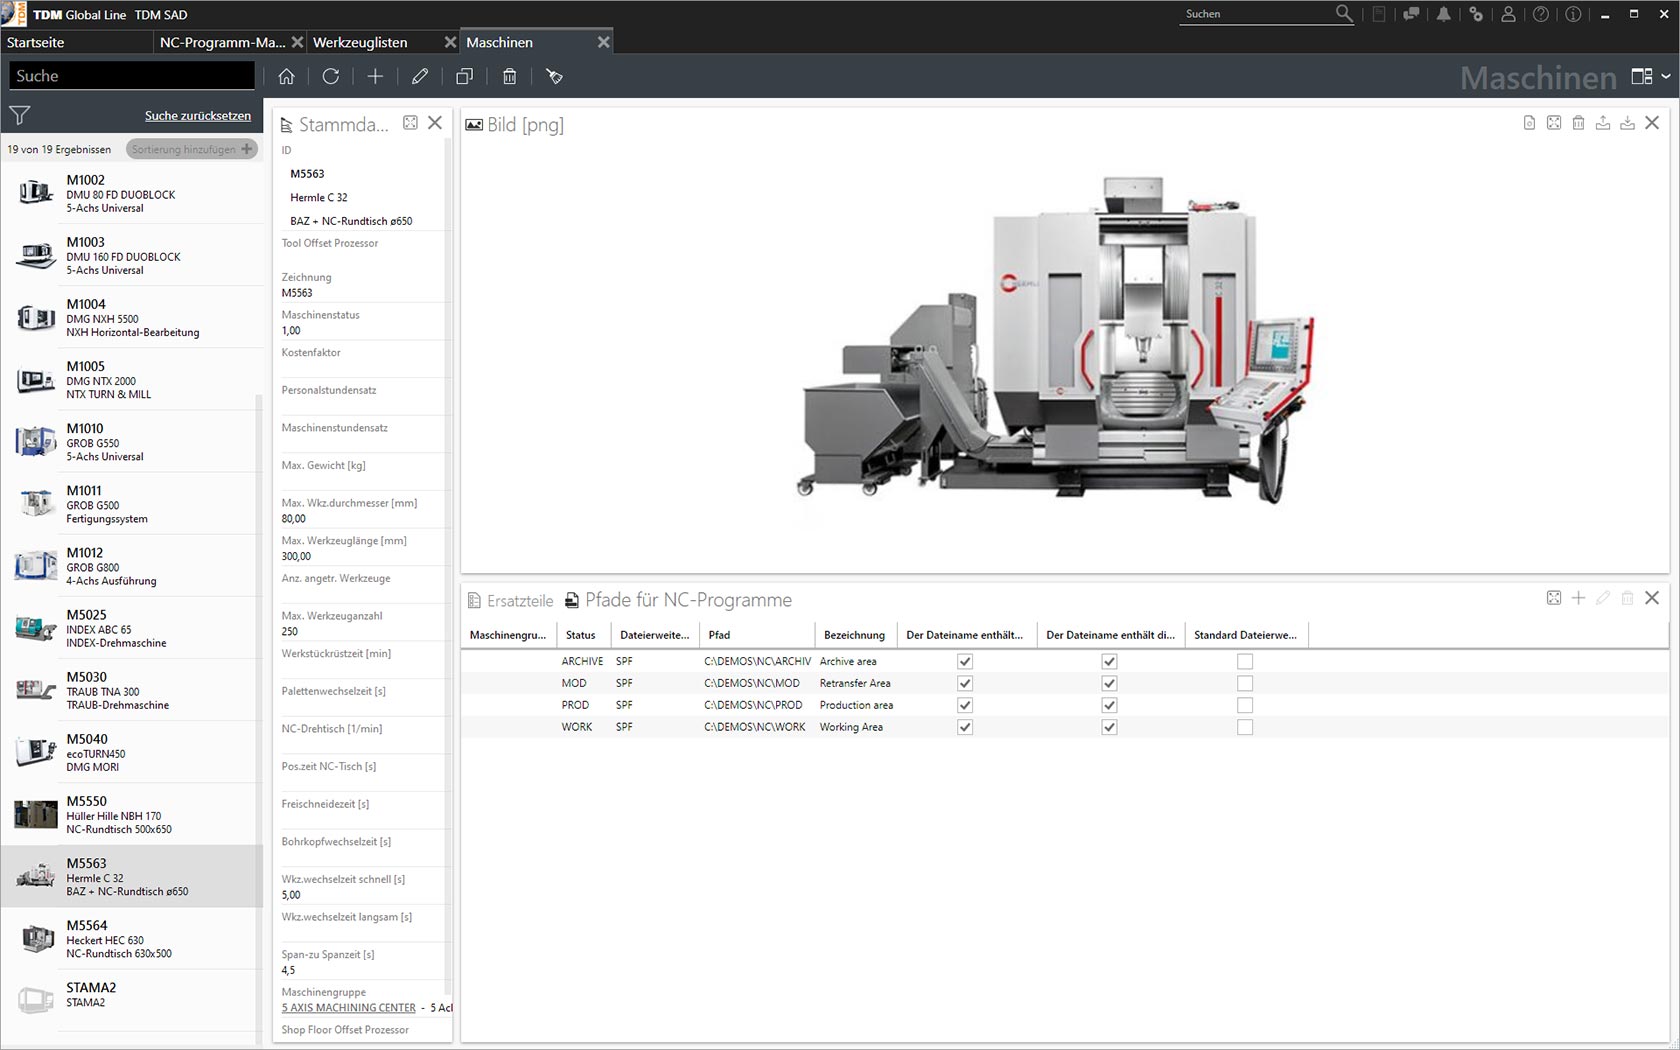Select machine M5564 Heckert HEC 630
The width and height of the screenshot is (1680, 1050).
(130, 938)
